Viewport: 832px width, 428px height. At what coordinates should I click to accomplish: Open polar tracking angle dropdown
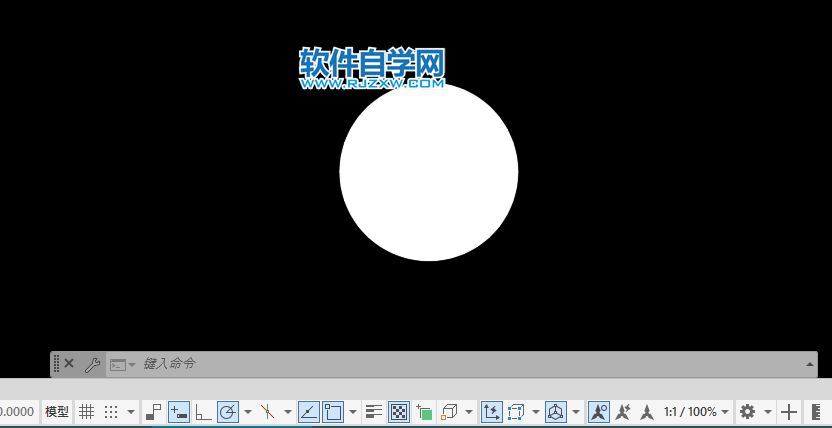248,412
